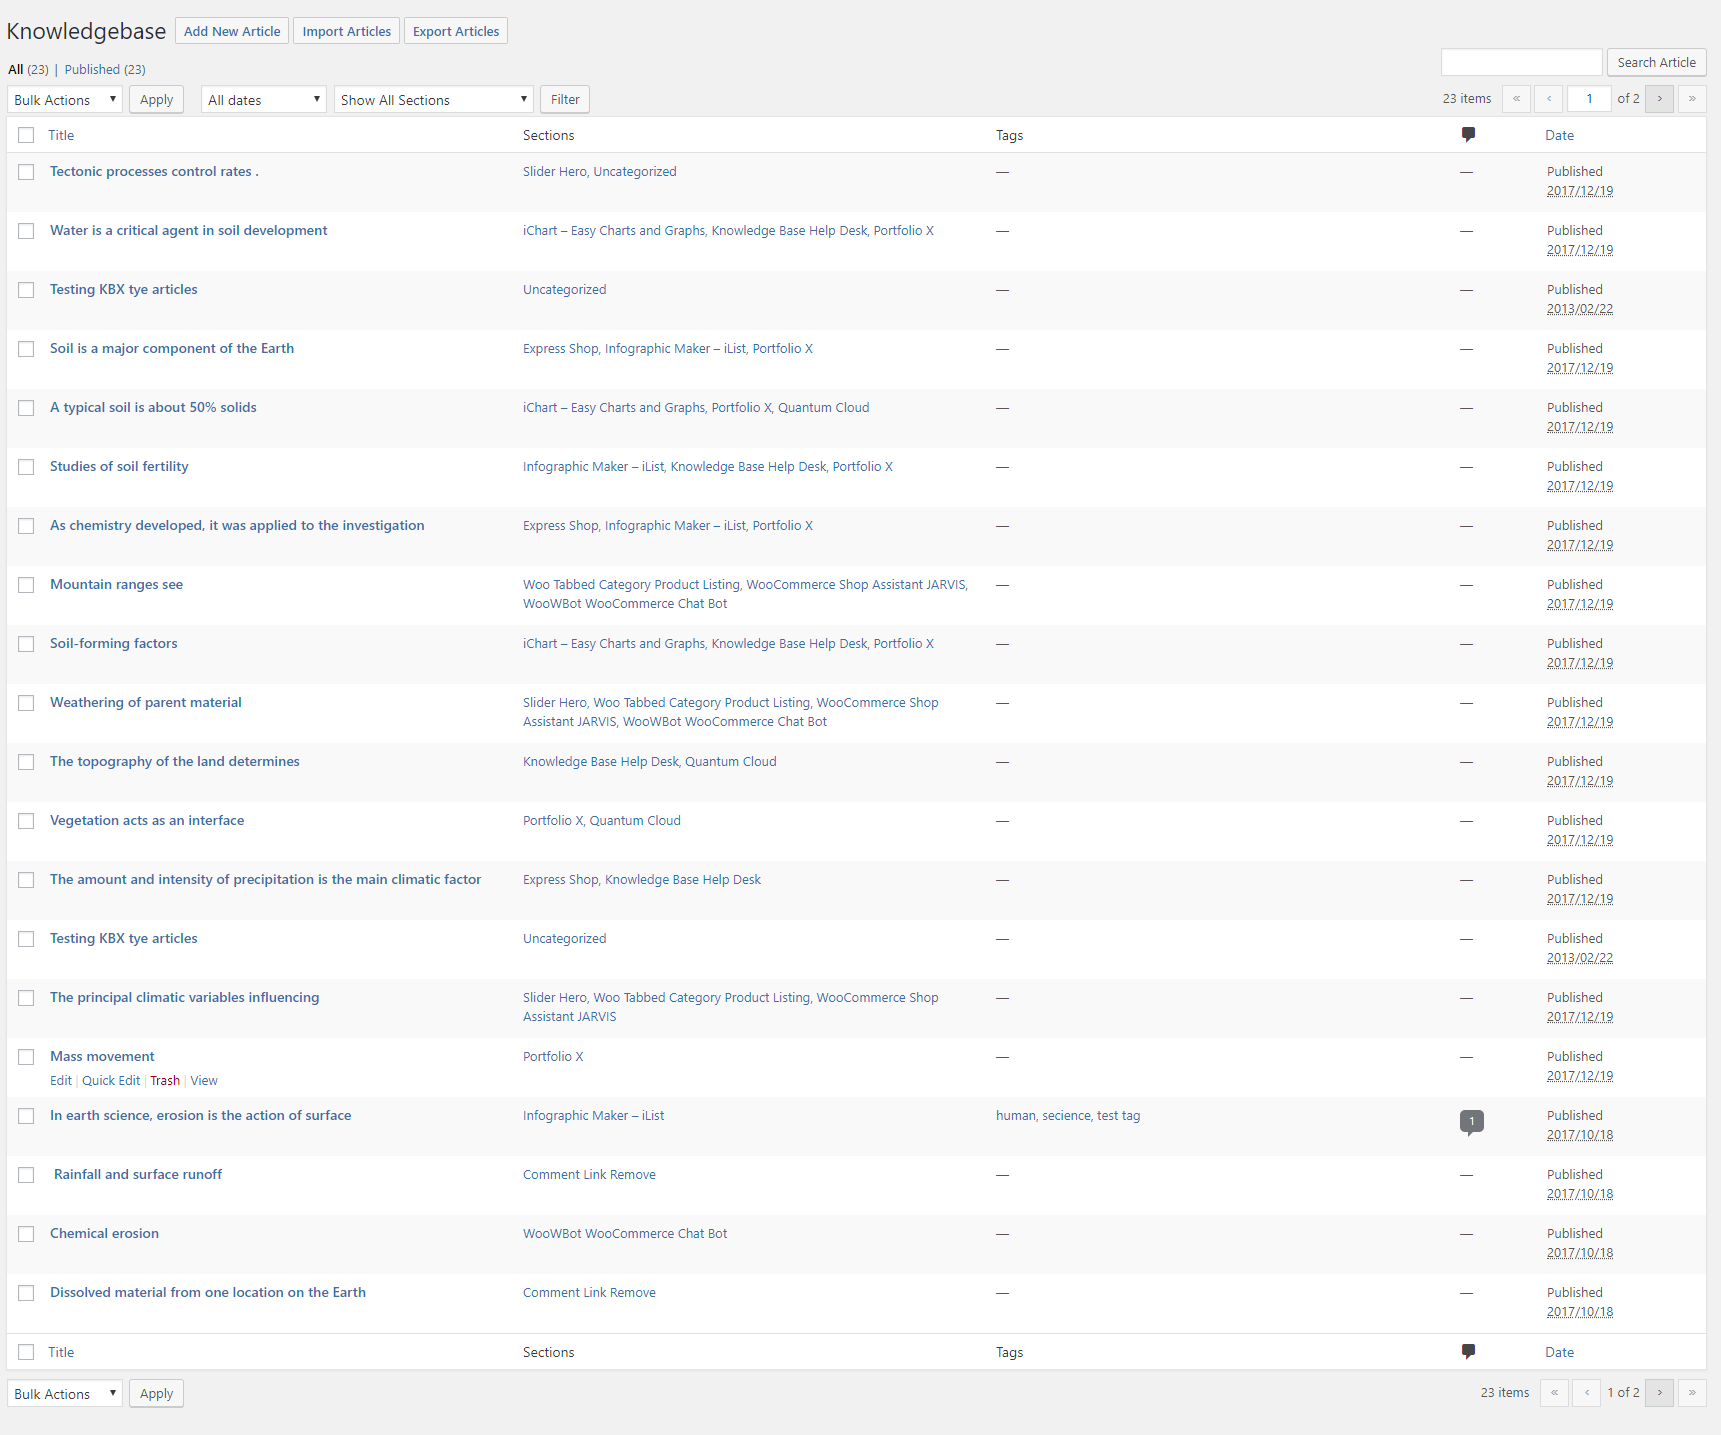Click Trash link under Mass movement
1721x1435 pixels.
pyautogui.click(x=165, y=1081)
